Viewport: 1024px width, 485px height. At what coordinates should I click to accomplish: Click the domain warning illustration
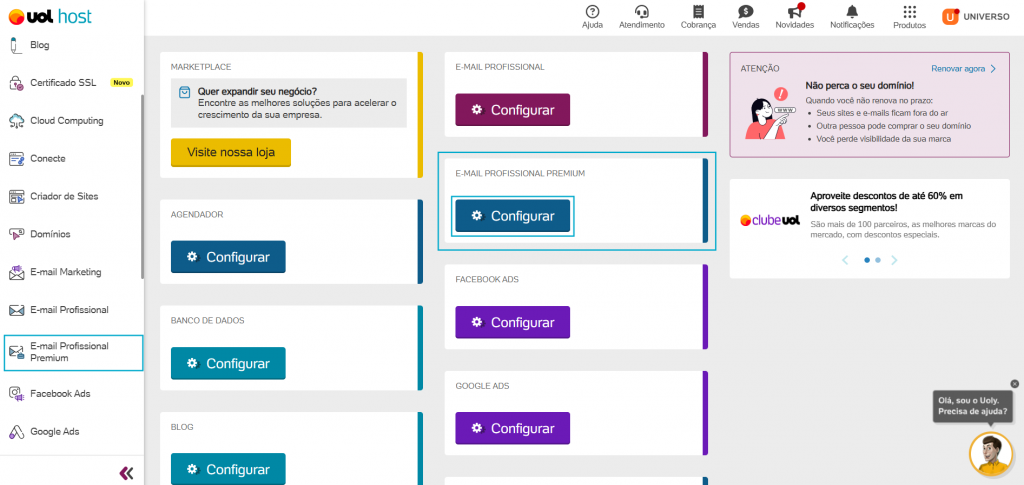(x=769, y=112)
